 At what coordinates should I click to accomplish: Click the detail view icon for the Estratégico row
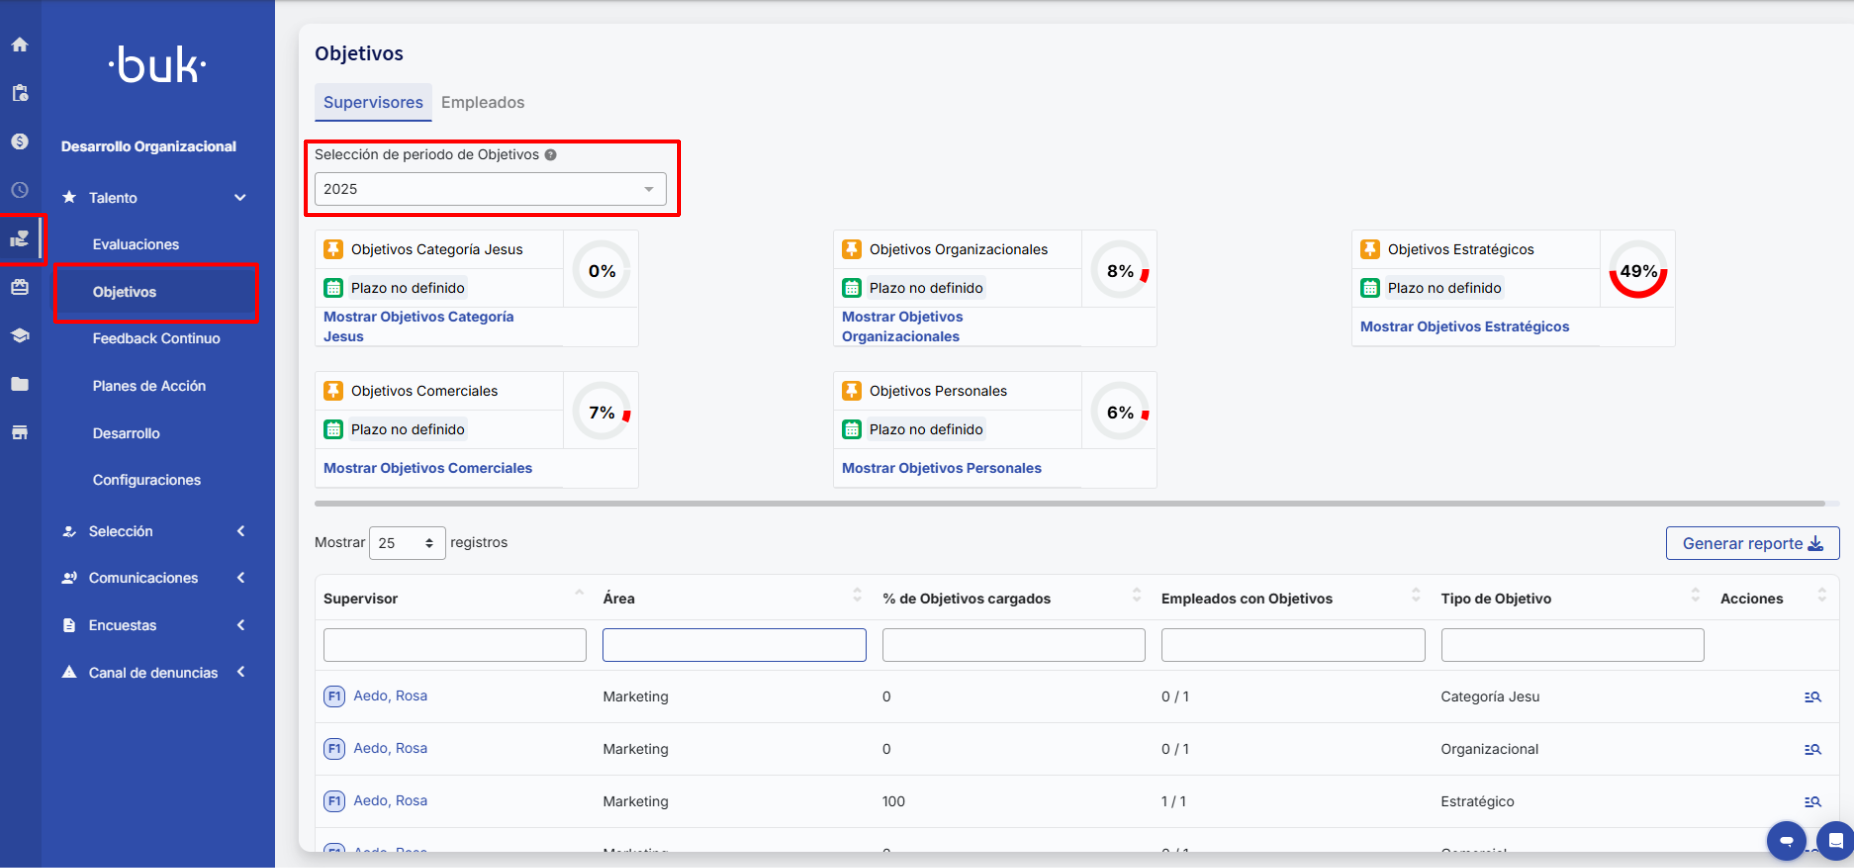(1812, 801)
